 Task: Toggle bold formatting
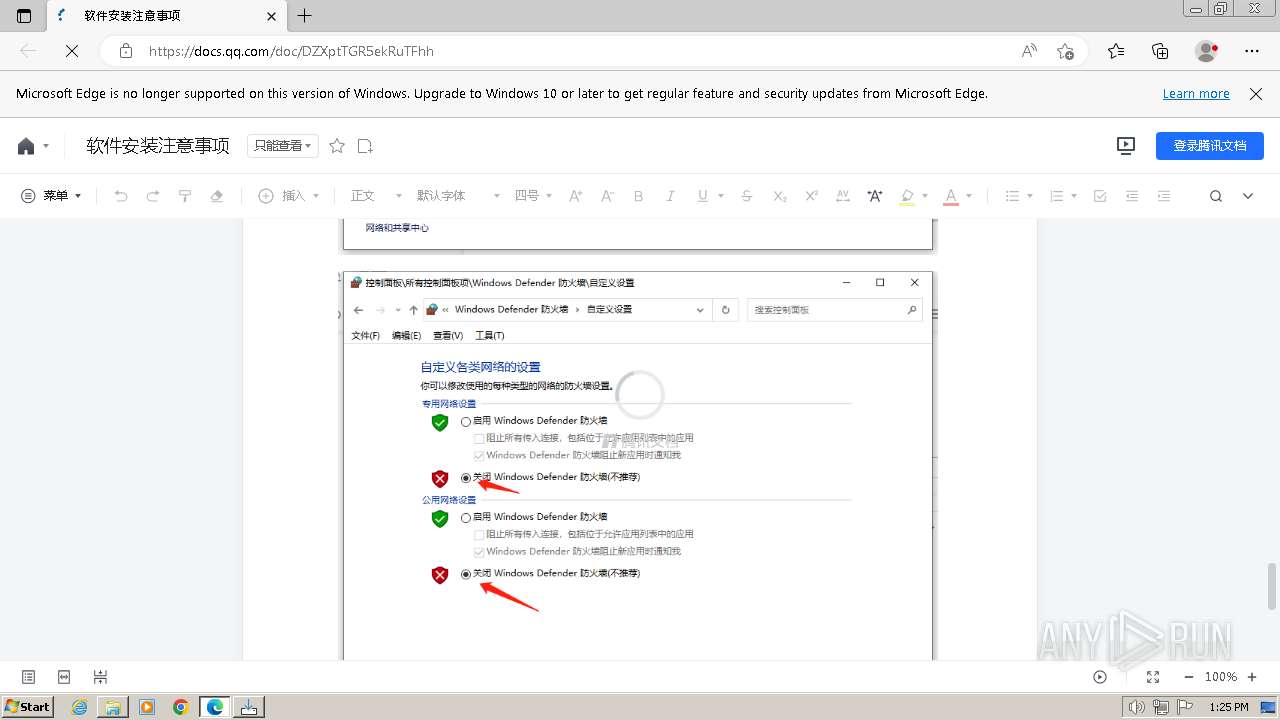(x=639, y=196)
